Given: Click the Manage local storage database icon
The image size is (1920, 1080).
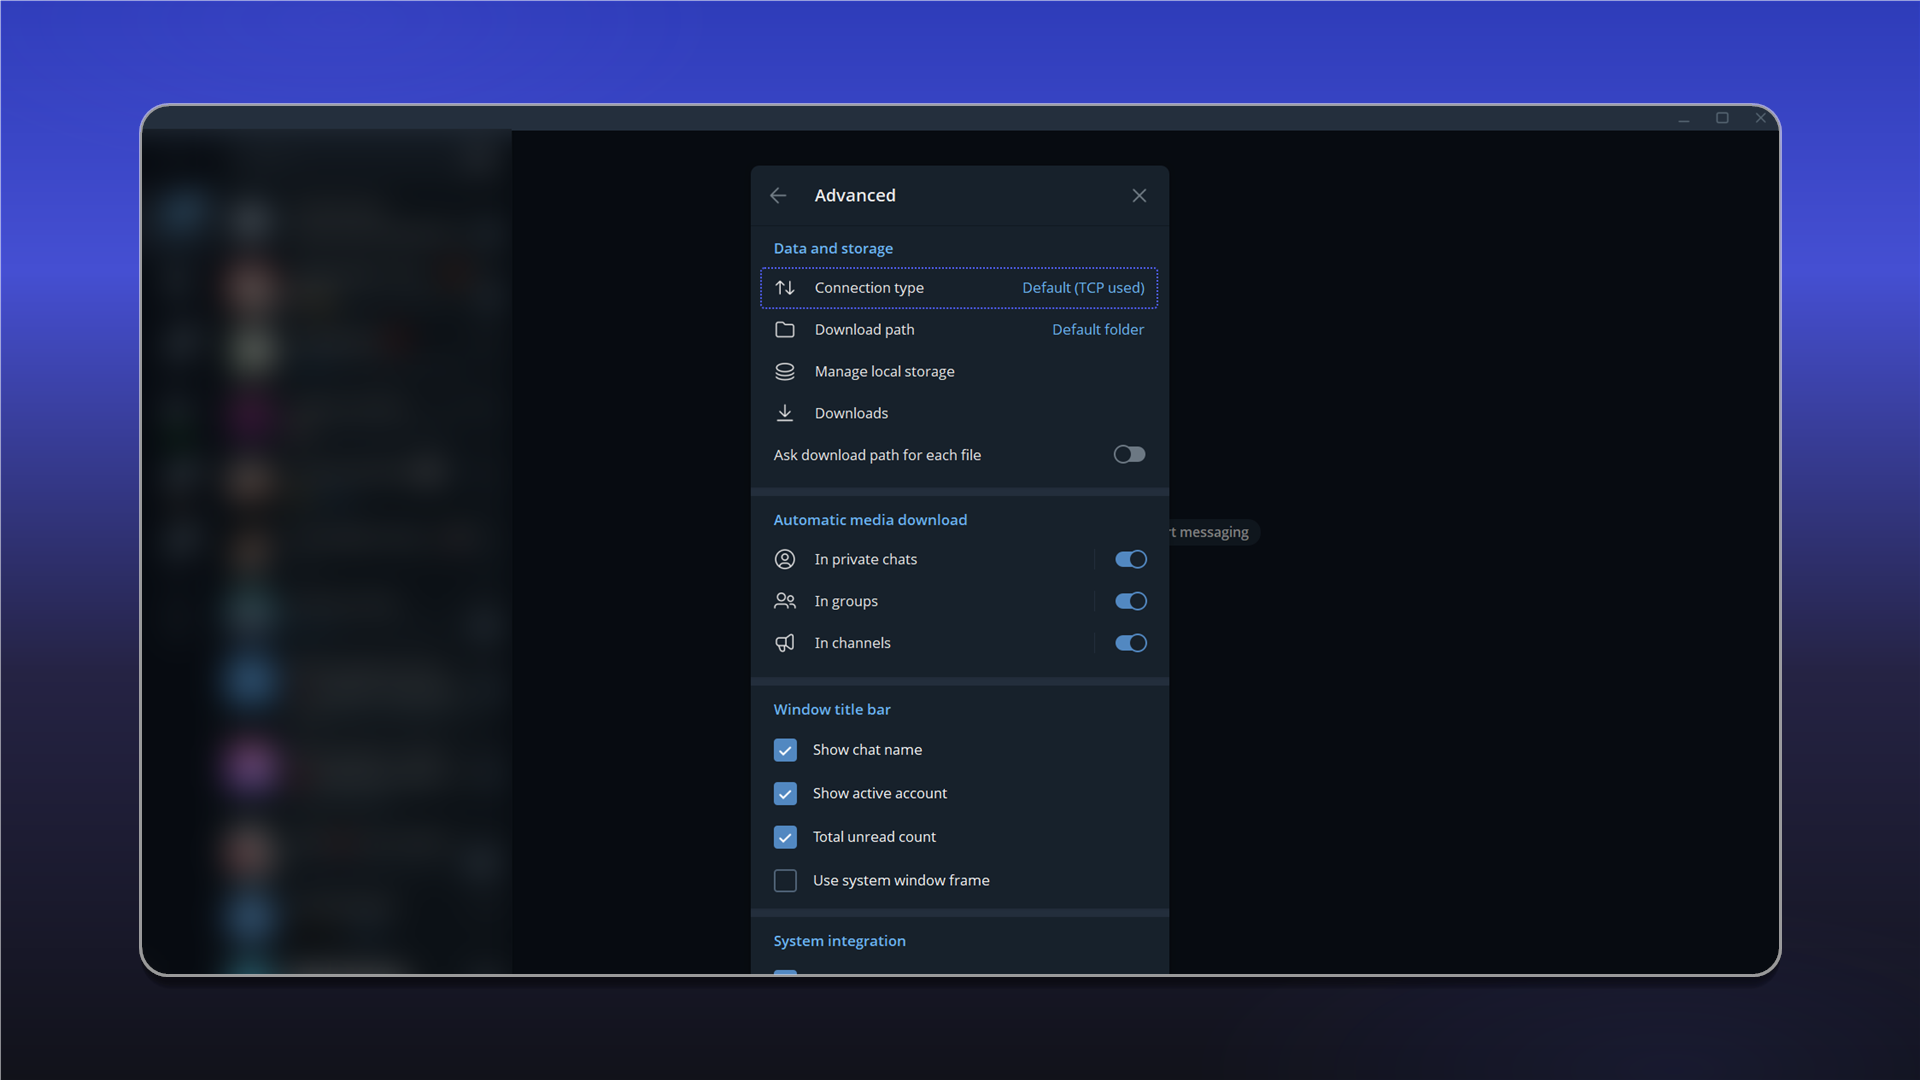Looking at the screenshot, I should [785, 372].
